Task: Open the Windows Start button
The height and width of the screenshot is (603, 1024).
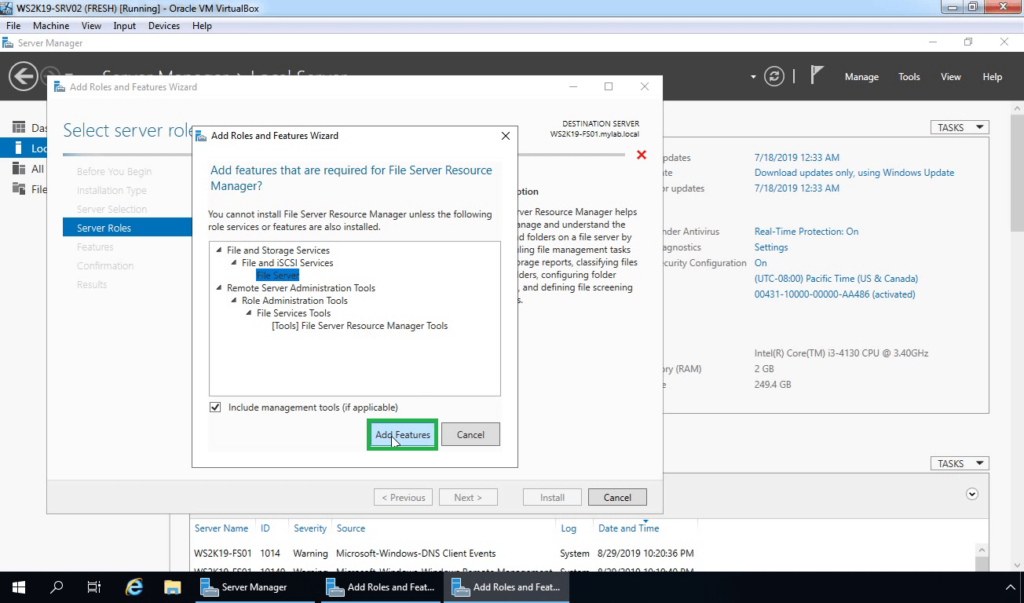Action: pos(19,587)
